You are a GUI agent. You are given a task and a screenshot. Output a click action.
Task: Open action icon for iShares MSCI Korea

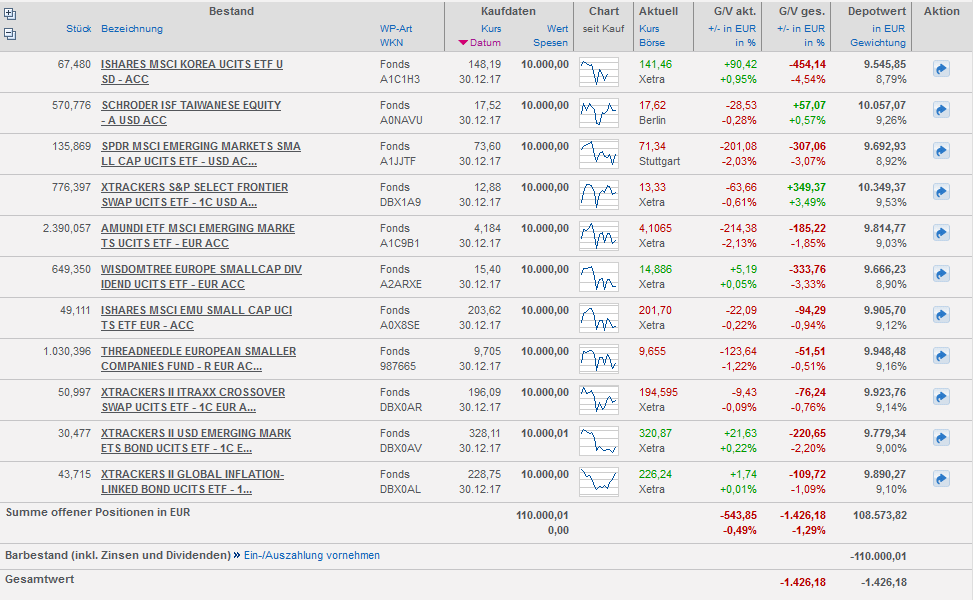tap(941, 69)
